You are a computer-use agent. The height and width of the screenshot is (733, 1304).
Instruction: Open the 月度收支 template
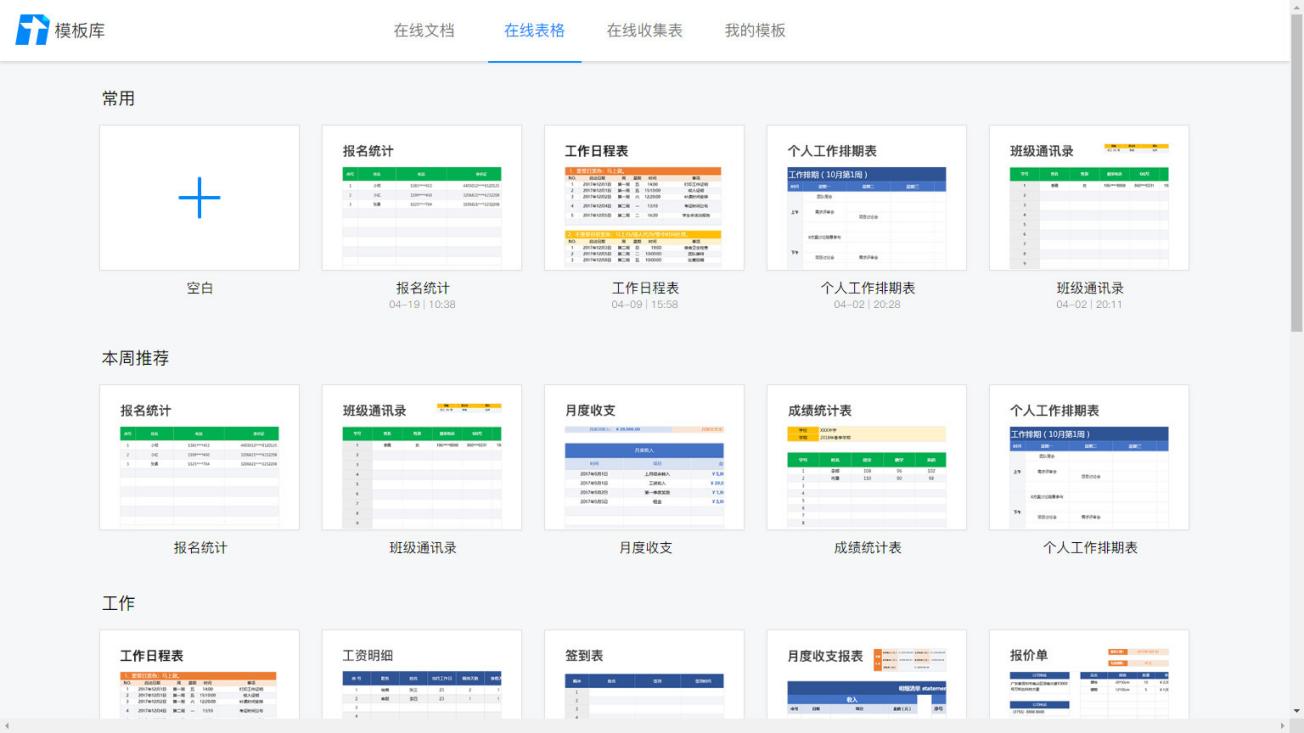click(x=643, y=459)
